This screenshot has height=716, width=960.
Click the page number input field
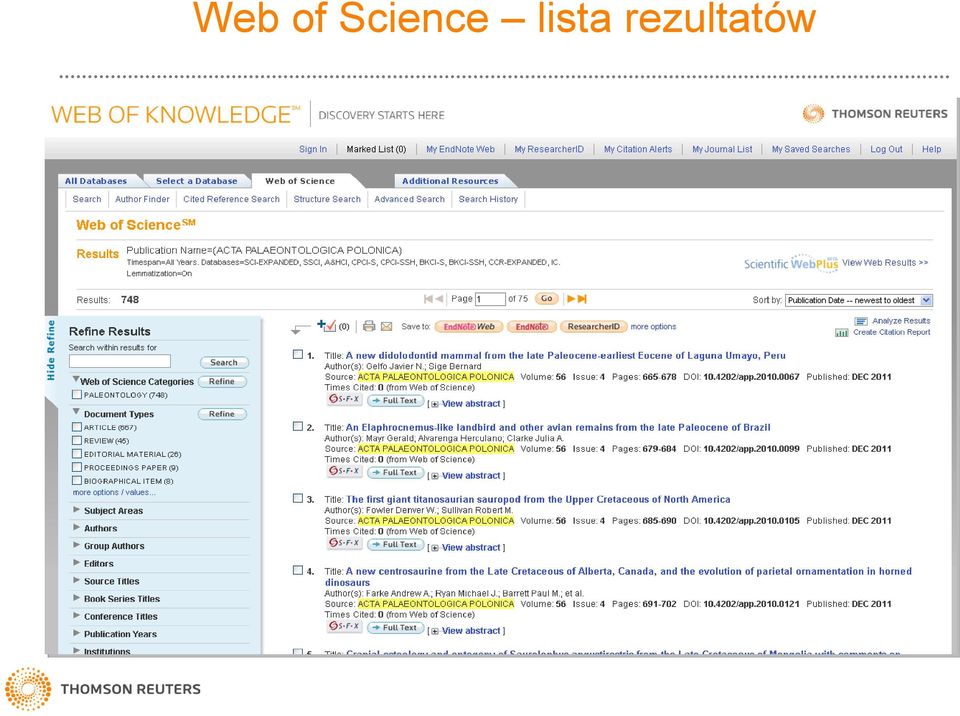coord(490,299)
